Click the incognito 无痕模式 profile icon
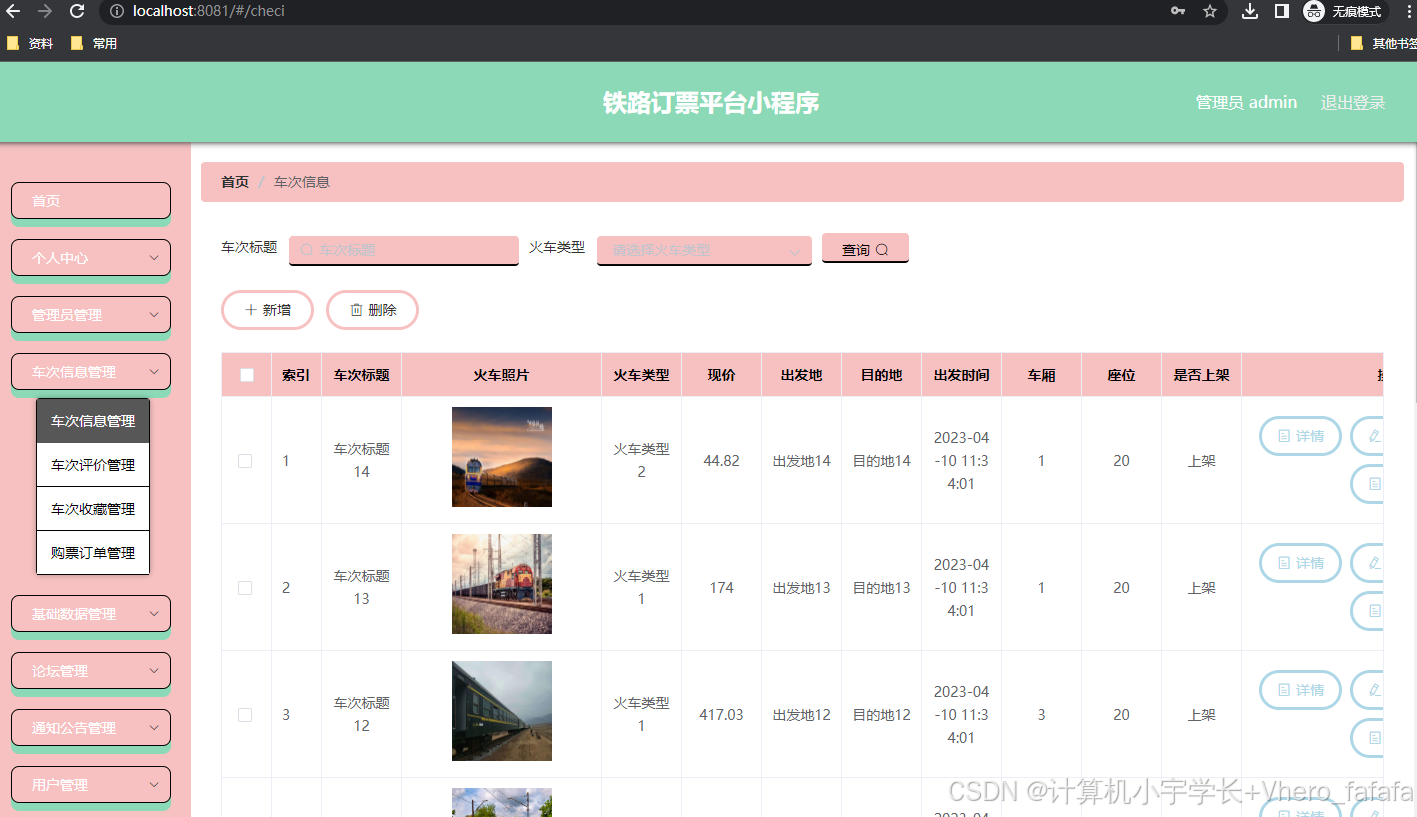This screenshot has width=1417, height=817. click(1345, 11)
